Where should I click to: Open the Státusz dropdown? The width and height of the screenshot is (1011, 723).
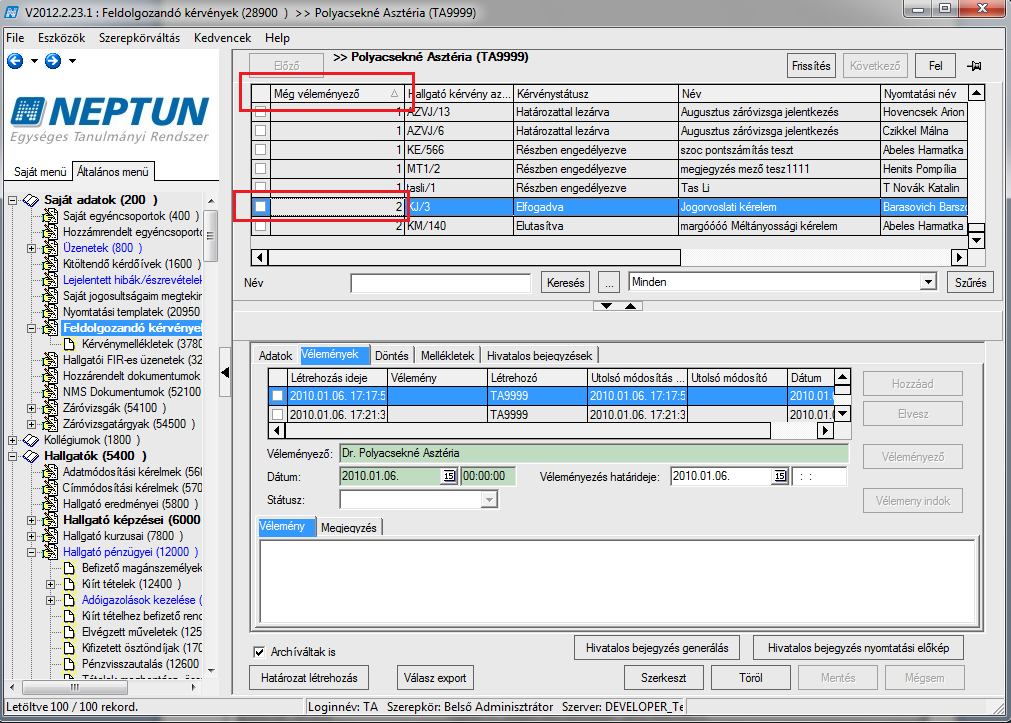tap(489, 500)
